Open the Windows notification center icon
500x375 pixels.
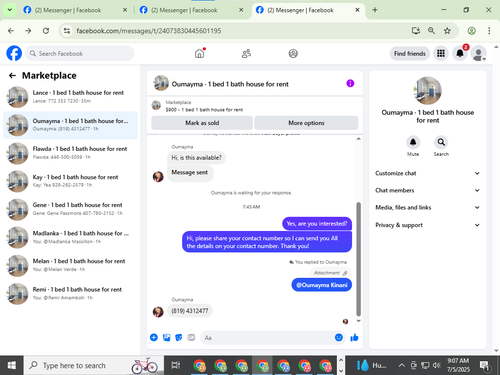(x=484, y=365)
